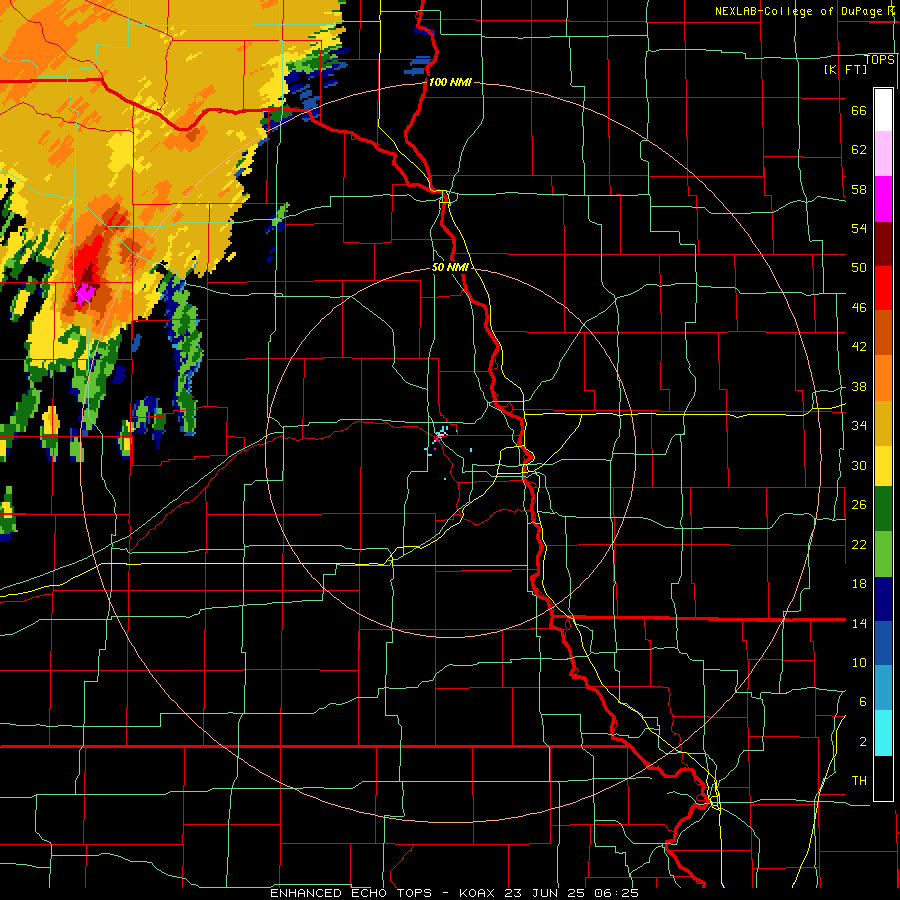
Task: Click the 6 legend value label
Action: pos(863,702)
